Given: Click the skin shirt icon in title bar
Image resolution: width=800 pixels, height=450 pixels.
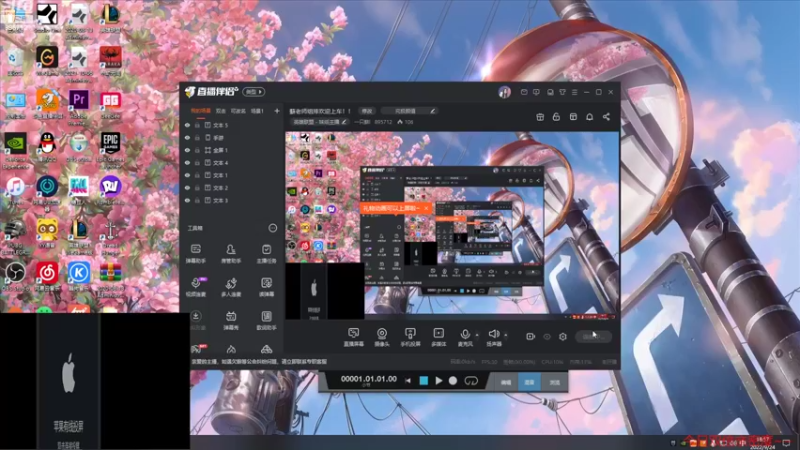Looking at the screenshot, I should 562,92.
